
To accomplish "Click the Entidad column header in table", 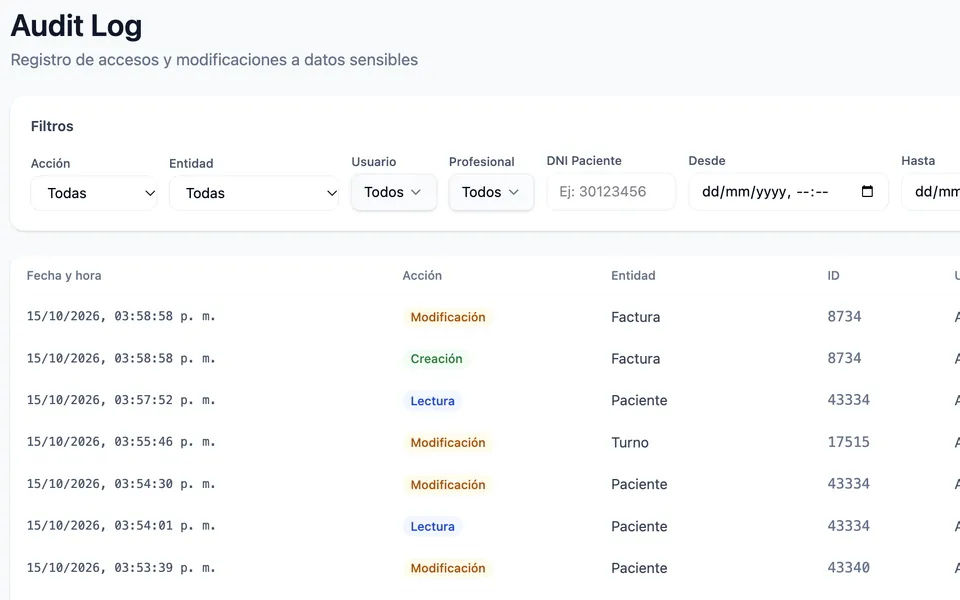I will coord(633,276).
